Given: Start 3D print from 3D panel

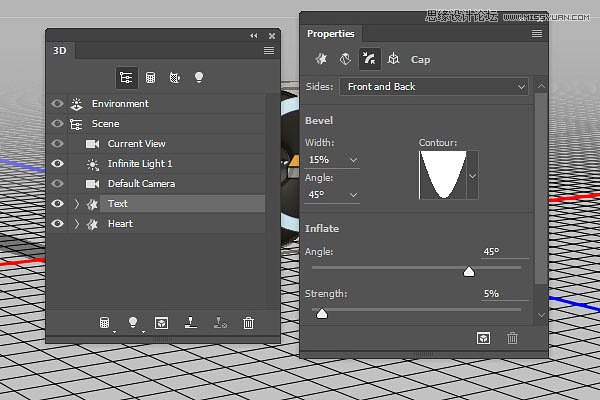Looking at the screenshot, I should (x=191, y=323).
